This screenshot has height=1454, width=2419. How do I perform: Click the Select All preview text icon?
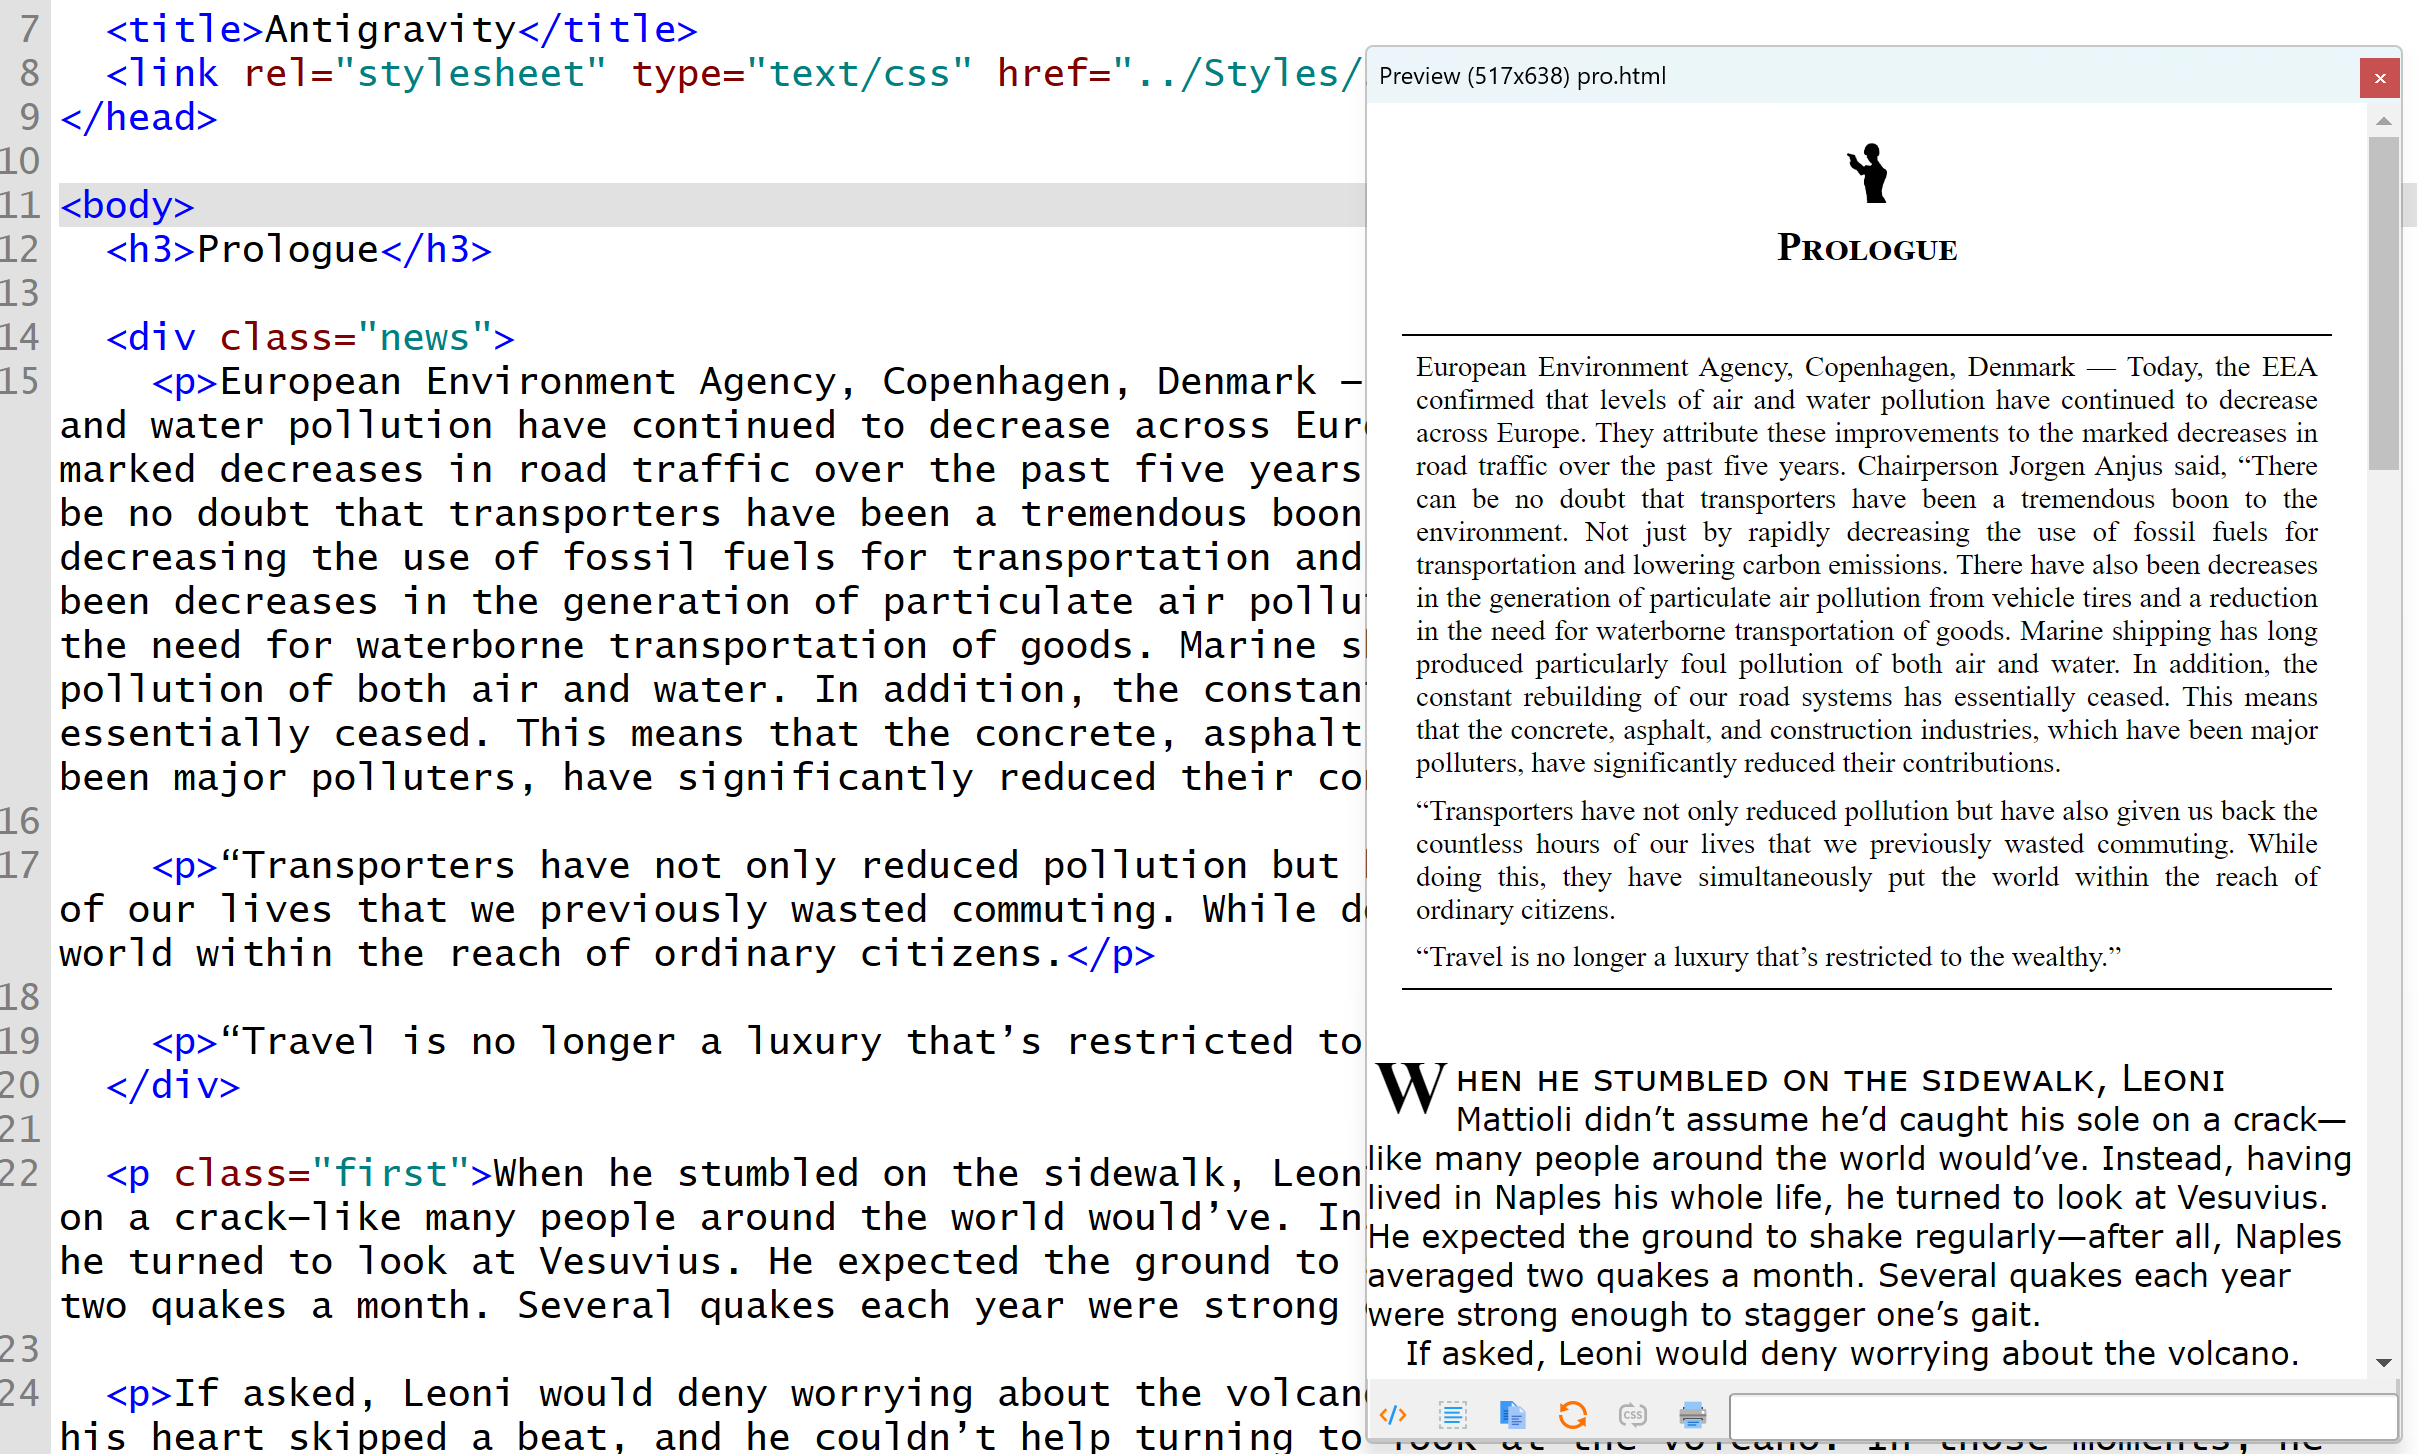1452,1414
